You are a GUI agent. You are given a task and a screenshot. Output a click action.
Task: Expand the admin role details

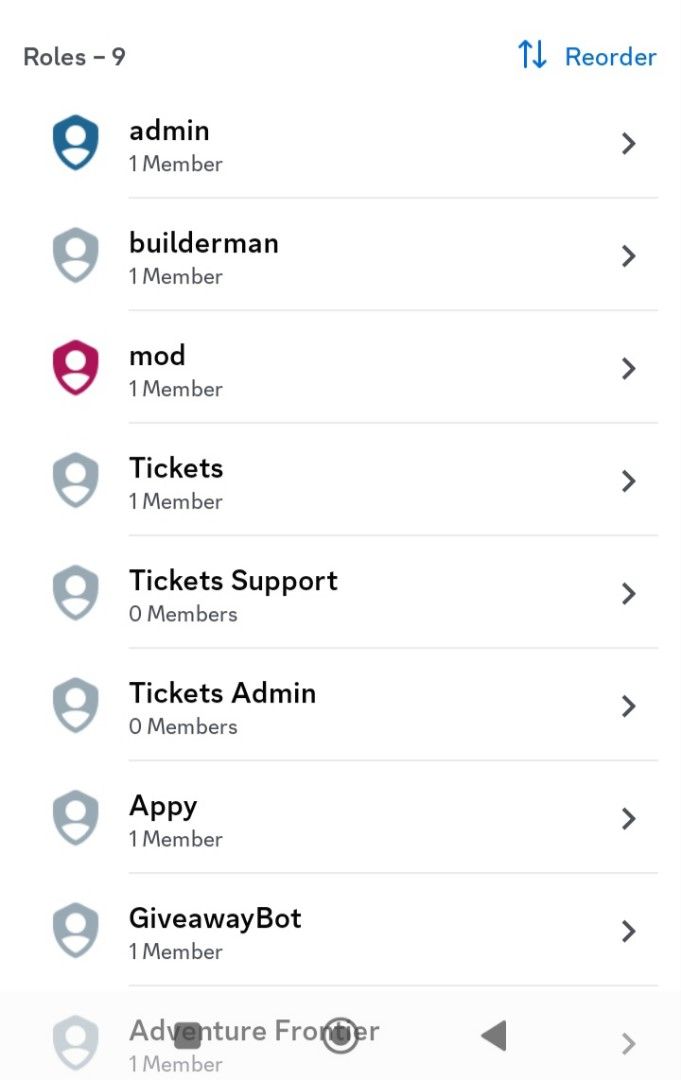629,143
